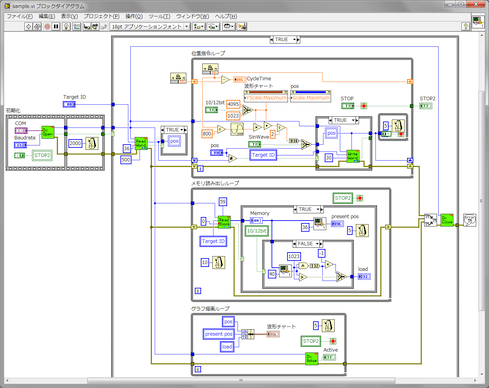This screenshot has width=489, height=388.
Task: Click the Step Over debugging icon
Action: 95,26
